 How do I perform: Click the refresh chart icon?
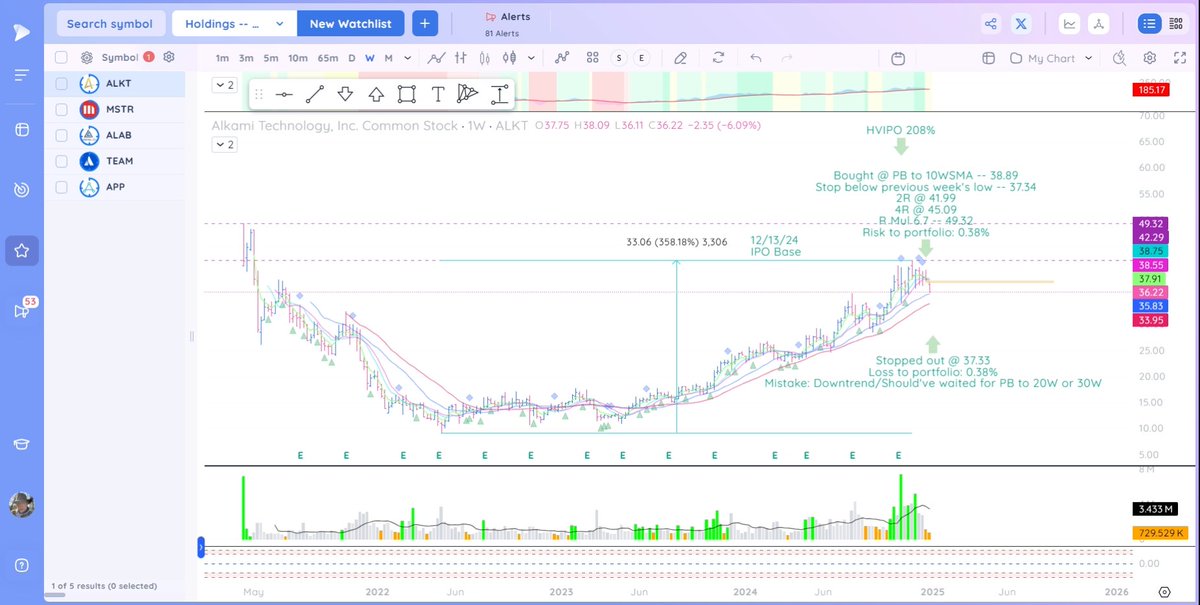(x=718, y=58)
